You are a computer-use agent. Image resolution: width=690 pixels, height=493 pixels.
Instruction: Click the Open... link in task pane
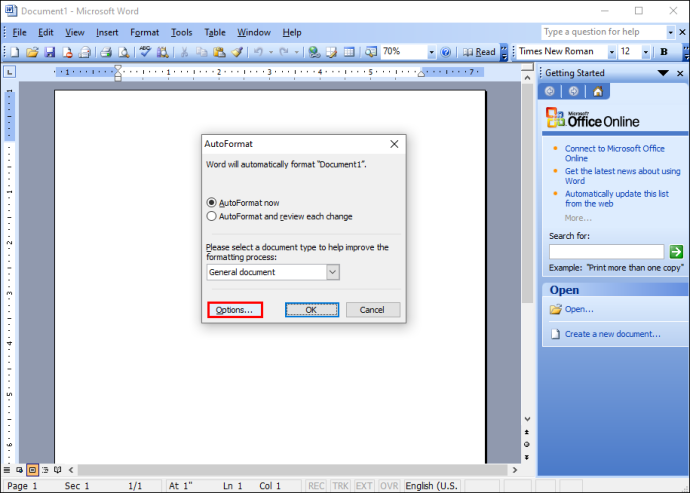click(x=579, y=309)
